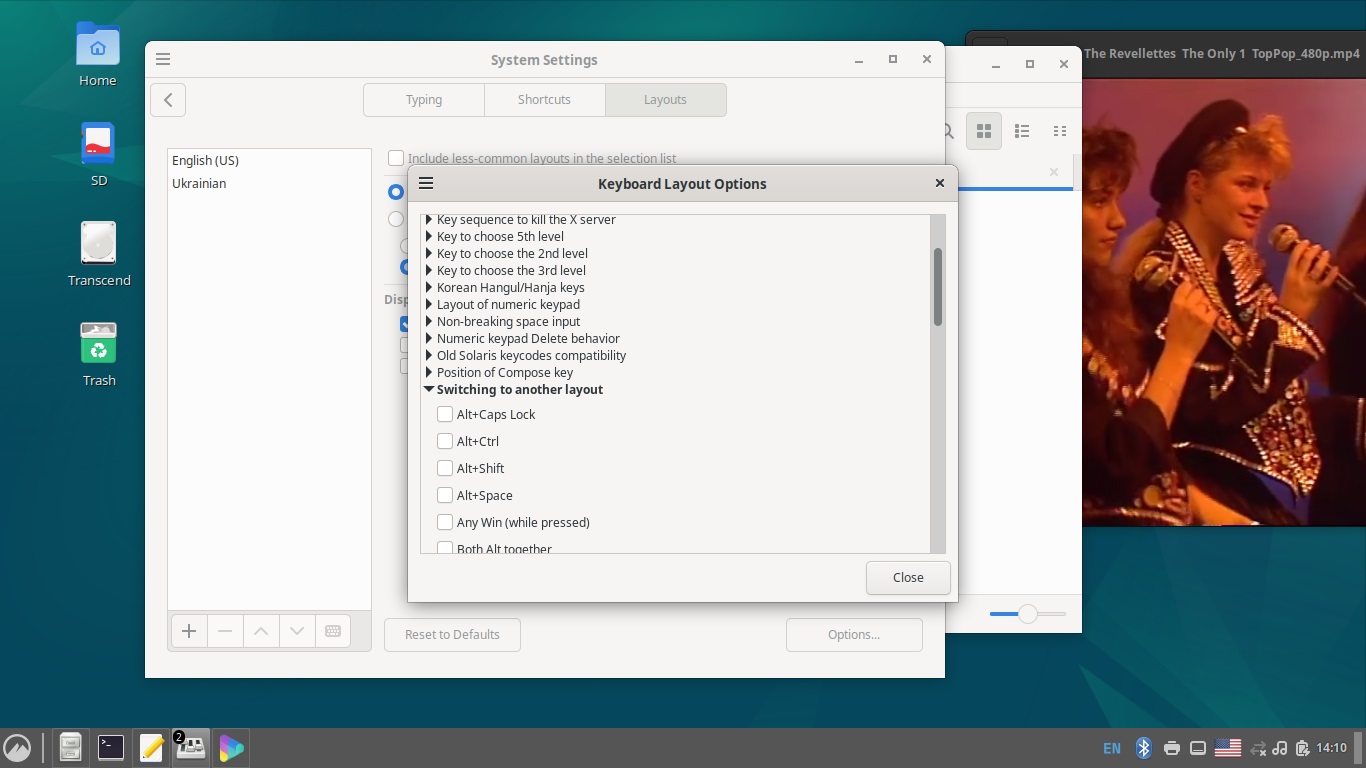Switch the file manager to icon grid view
Image resolution: width=1366 pixels, height=768 pixels.
point(984,131)
